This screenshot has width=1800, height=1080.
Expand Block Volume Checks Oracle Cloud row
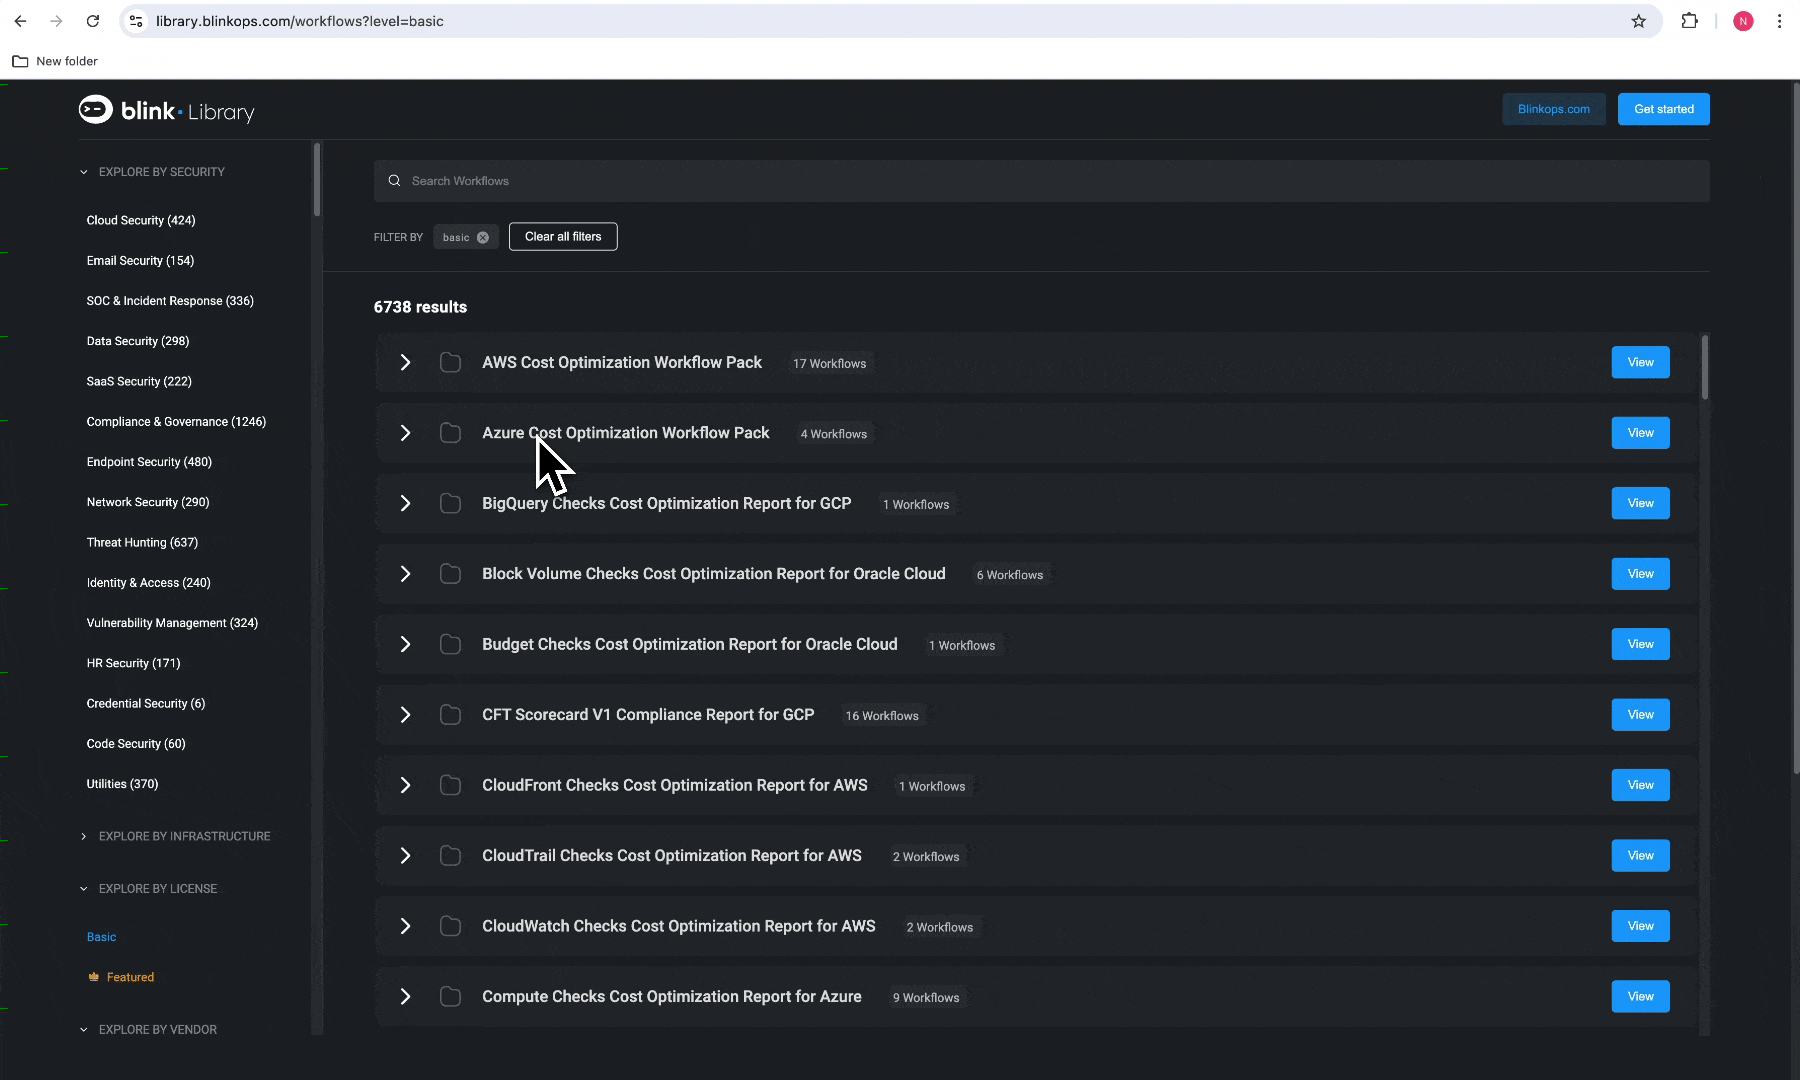(x=405, y=574)
